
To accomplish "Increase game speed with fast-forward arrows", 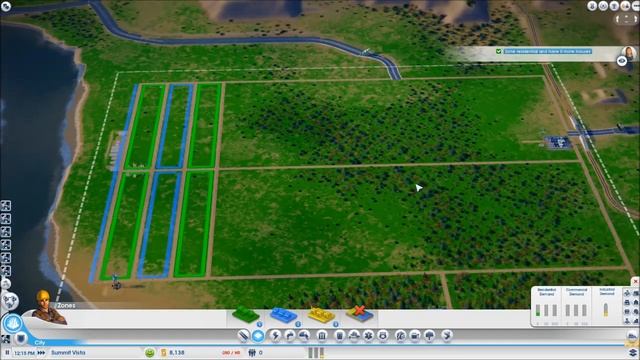I will [x=41, y=353].
